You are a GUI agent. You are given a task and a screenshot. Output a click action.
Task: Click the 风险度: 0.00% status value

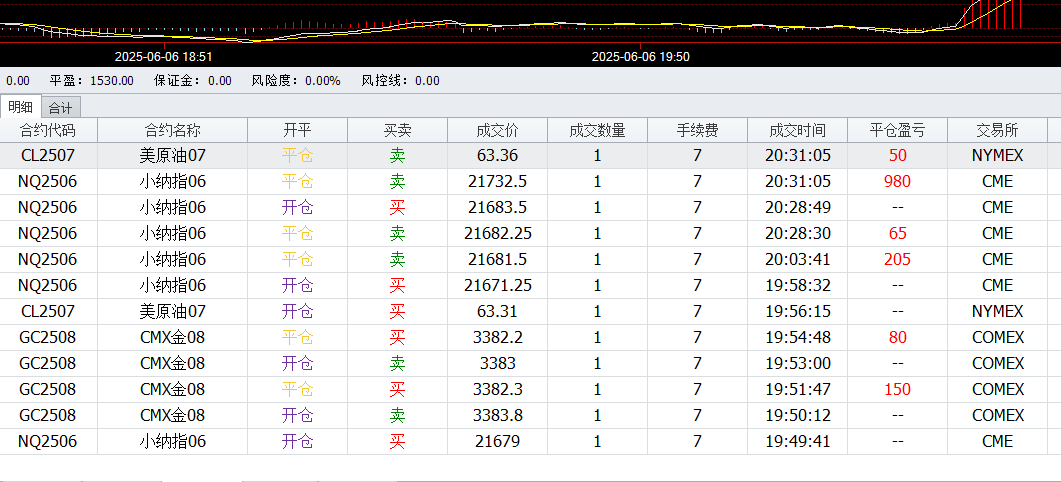[296, 81]
